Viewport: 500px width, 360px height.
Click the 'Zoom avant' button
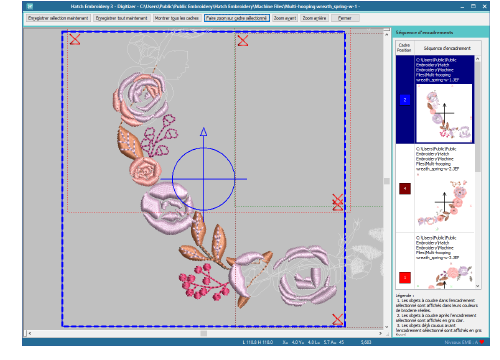285,18
